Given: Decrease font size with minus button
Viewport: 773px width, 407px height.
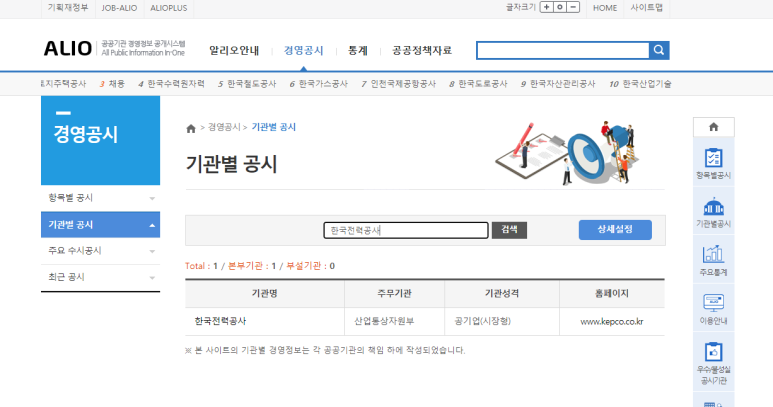Looking at the screenshot, I should [573, 7].
